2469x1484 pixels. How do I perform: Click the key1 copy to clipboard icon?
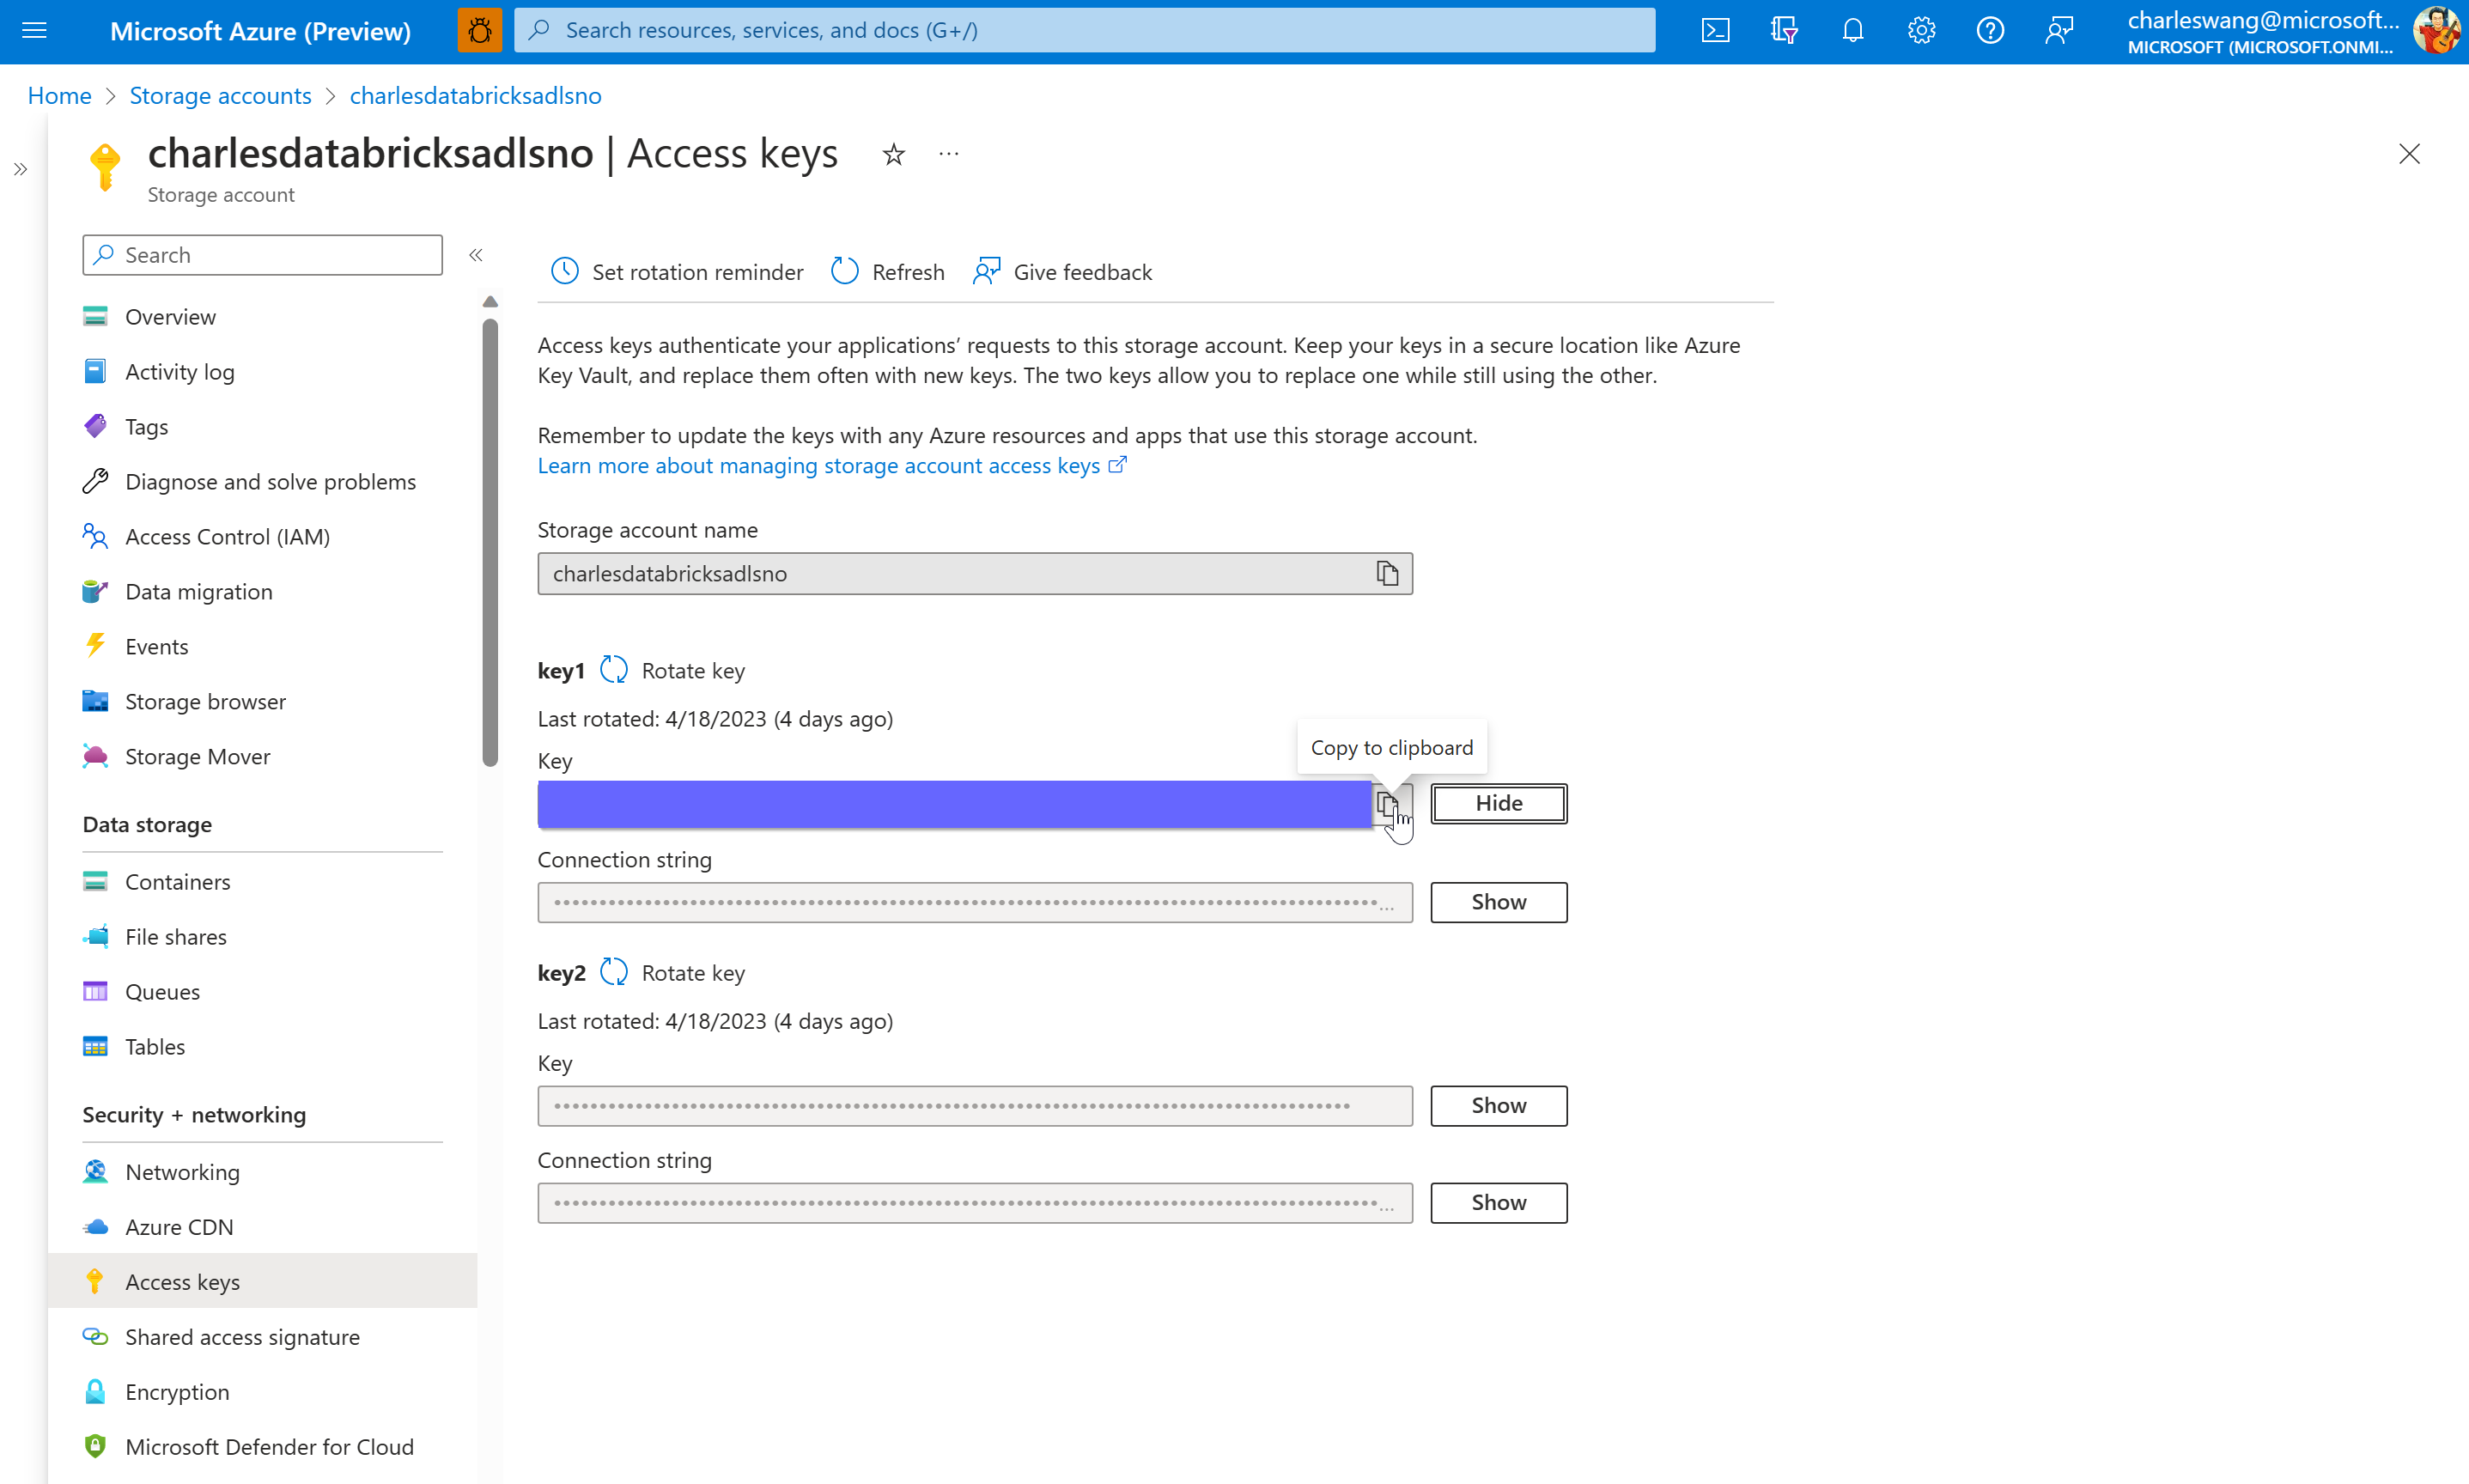[x=1387, y=803]
